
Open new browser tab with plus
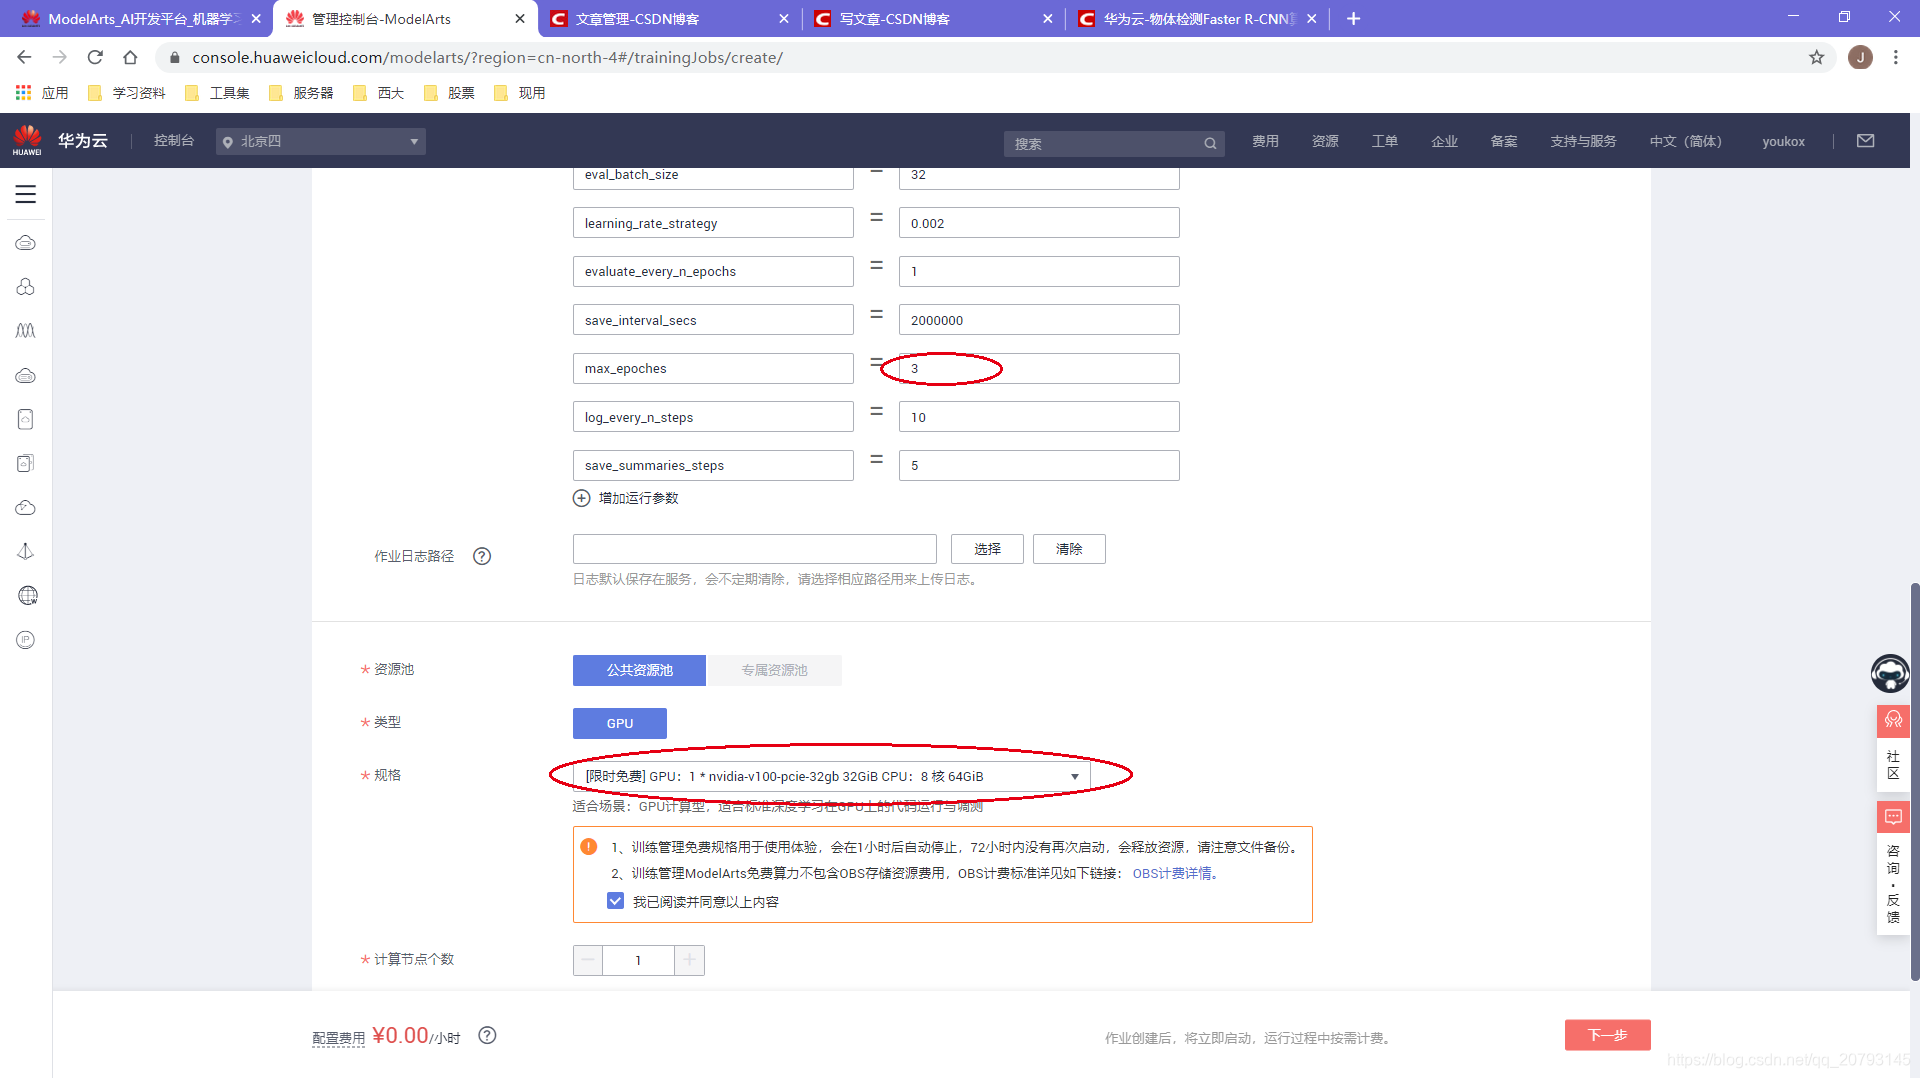point(1353,19)
